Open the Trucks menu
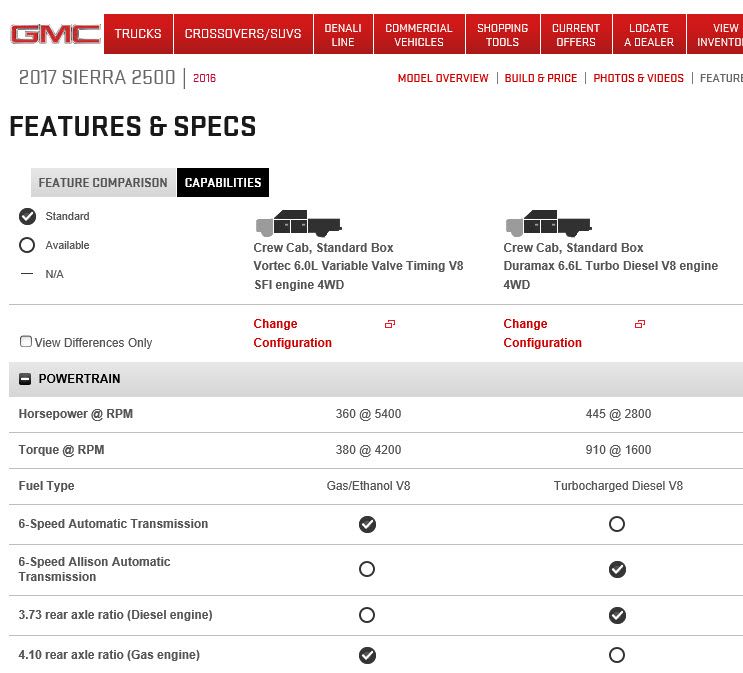This screenshot has width=743, height=673. coord(138,34)
